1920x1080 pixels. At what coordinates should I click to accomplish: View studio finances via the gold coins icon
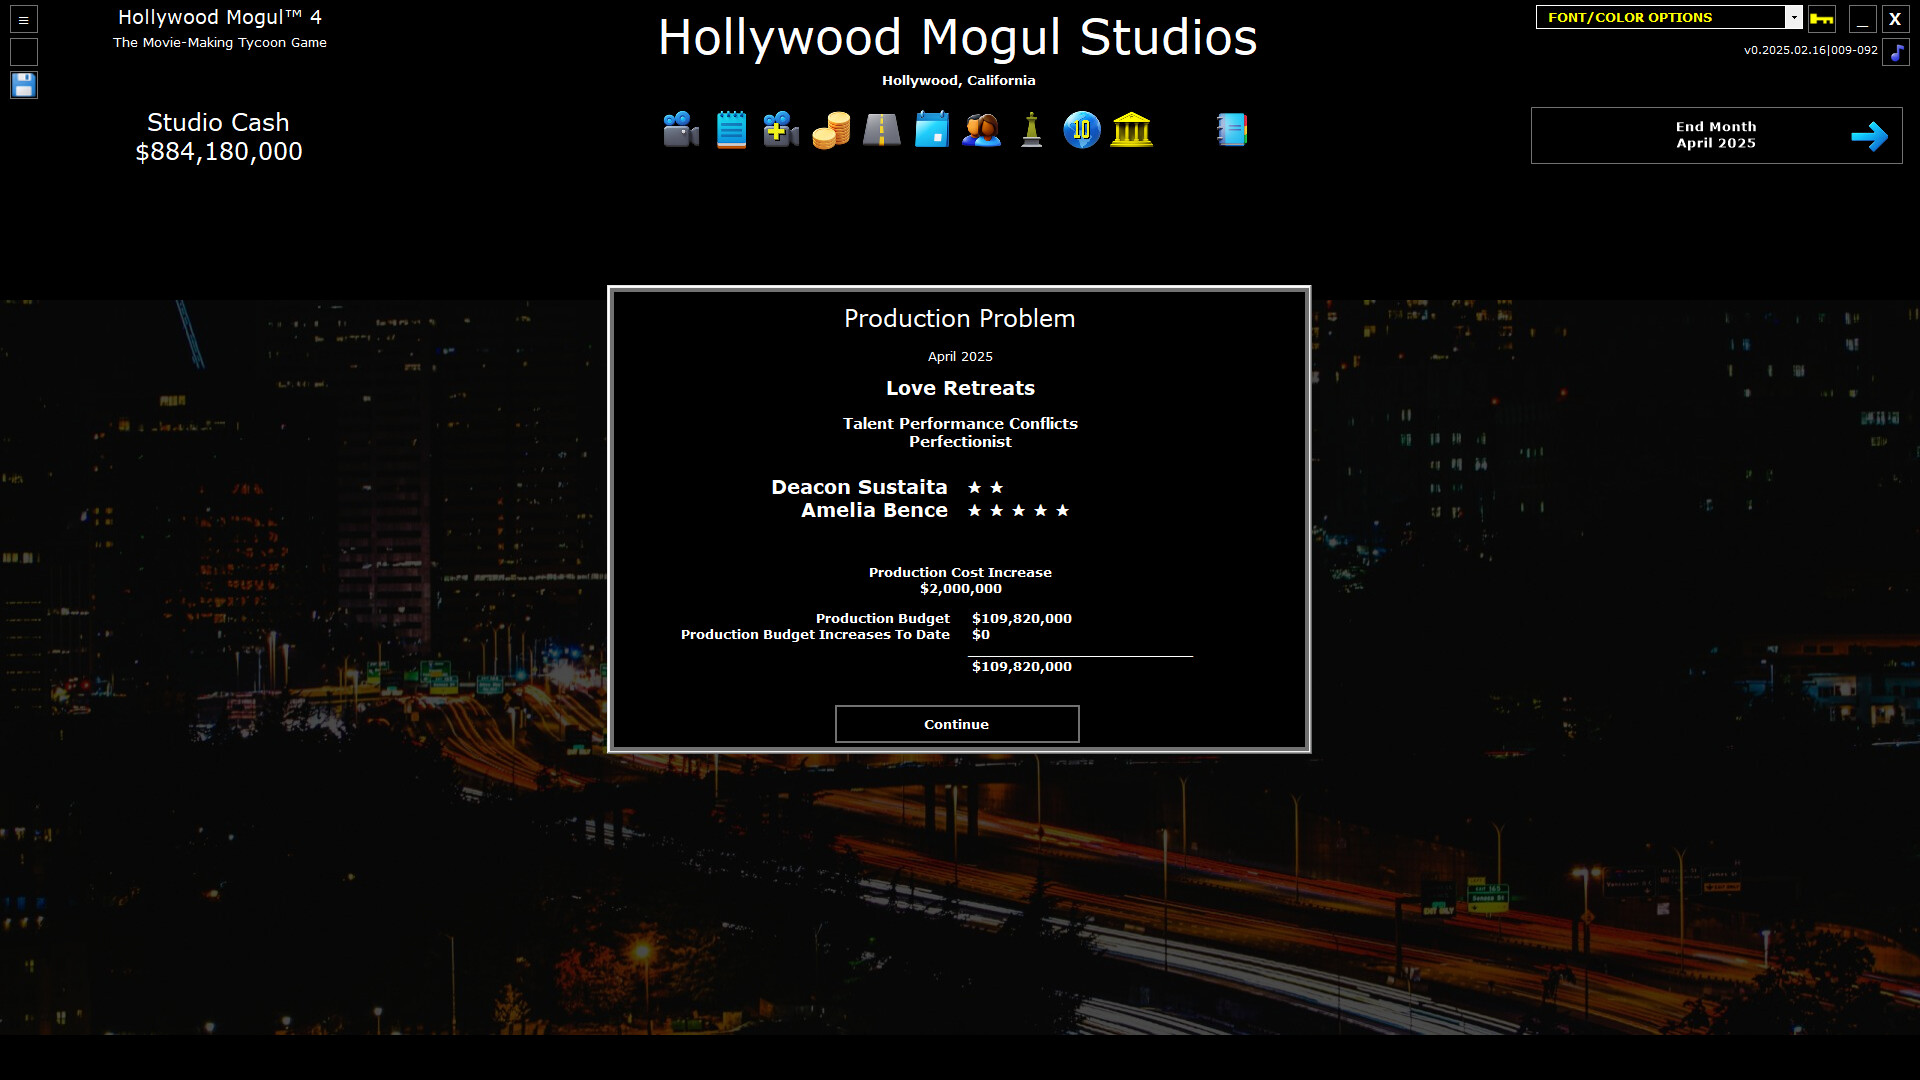[x=830, y=129]
